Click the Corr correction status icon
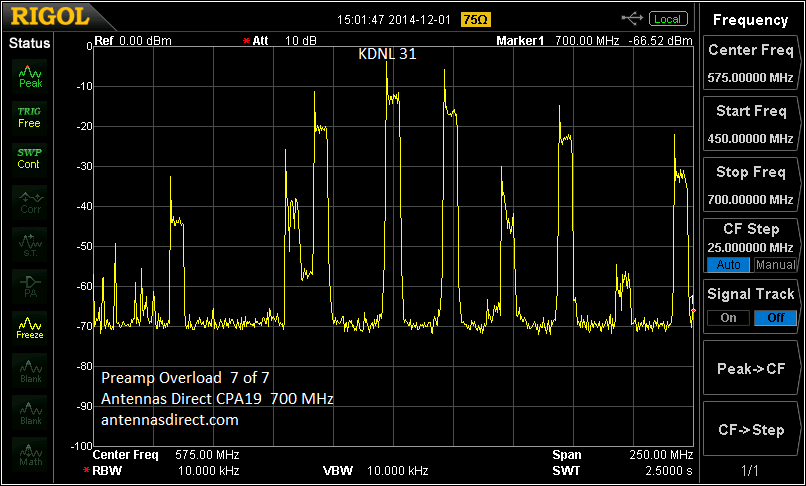Viewport: 806px width, 486px height. (x=30, y=202)
